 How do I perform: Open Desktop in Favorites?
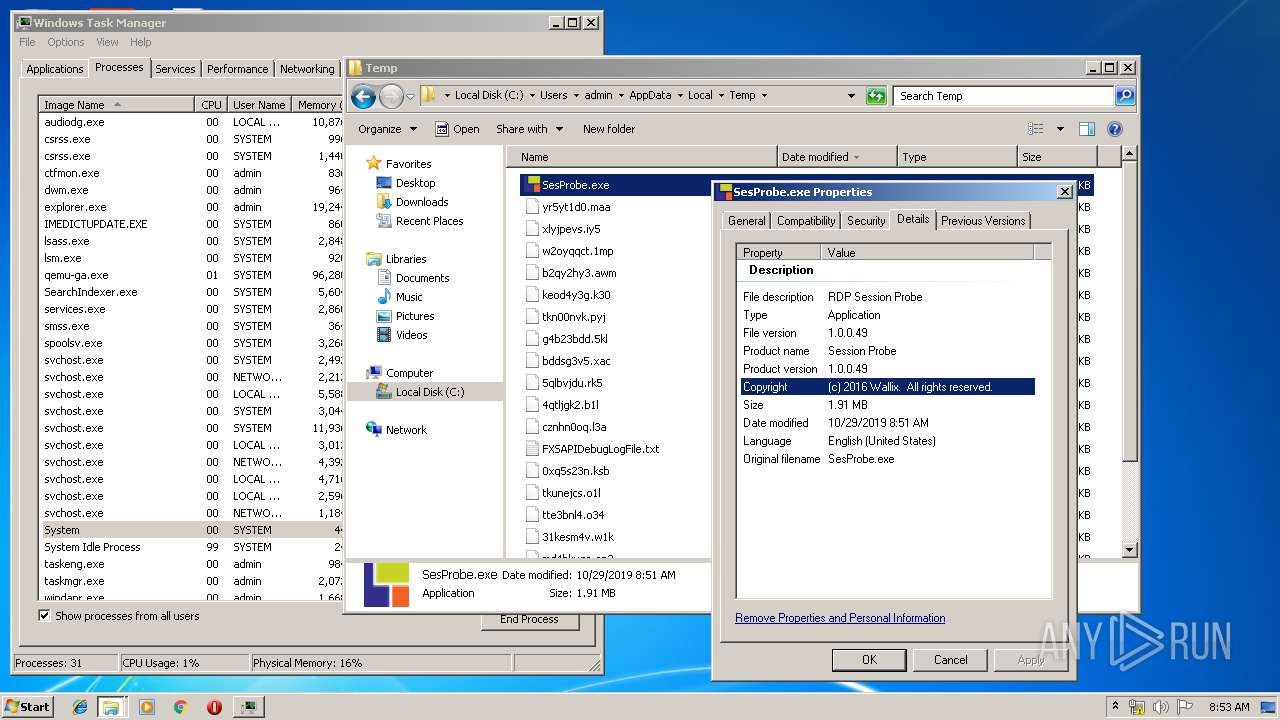pos(415,183)
